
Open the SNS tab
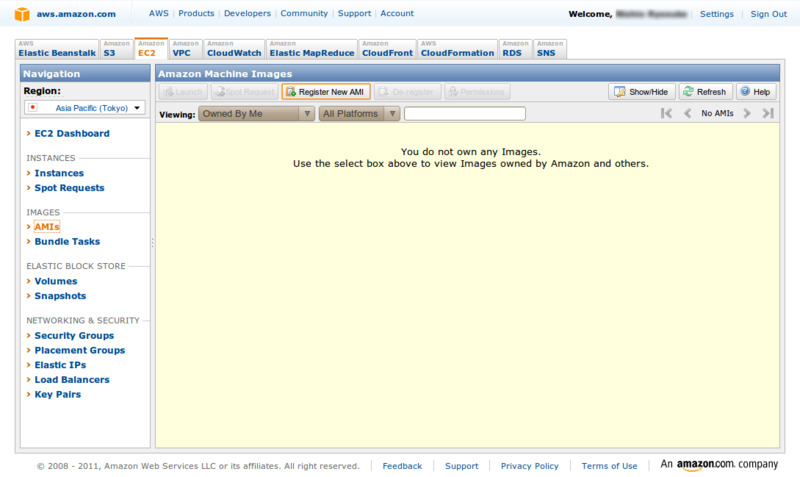tap(550, 49)
